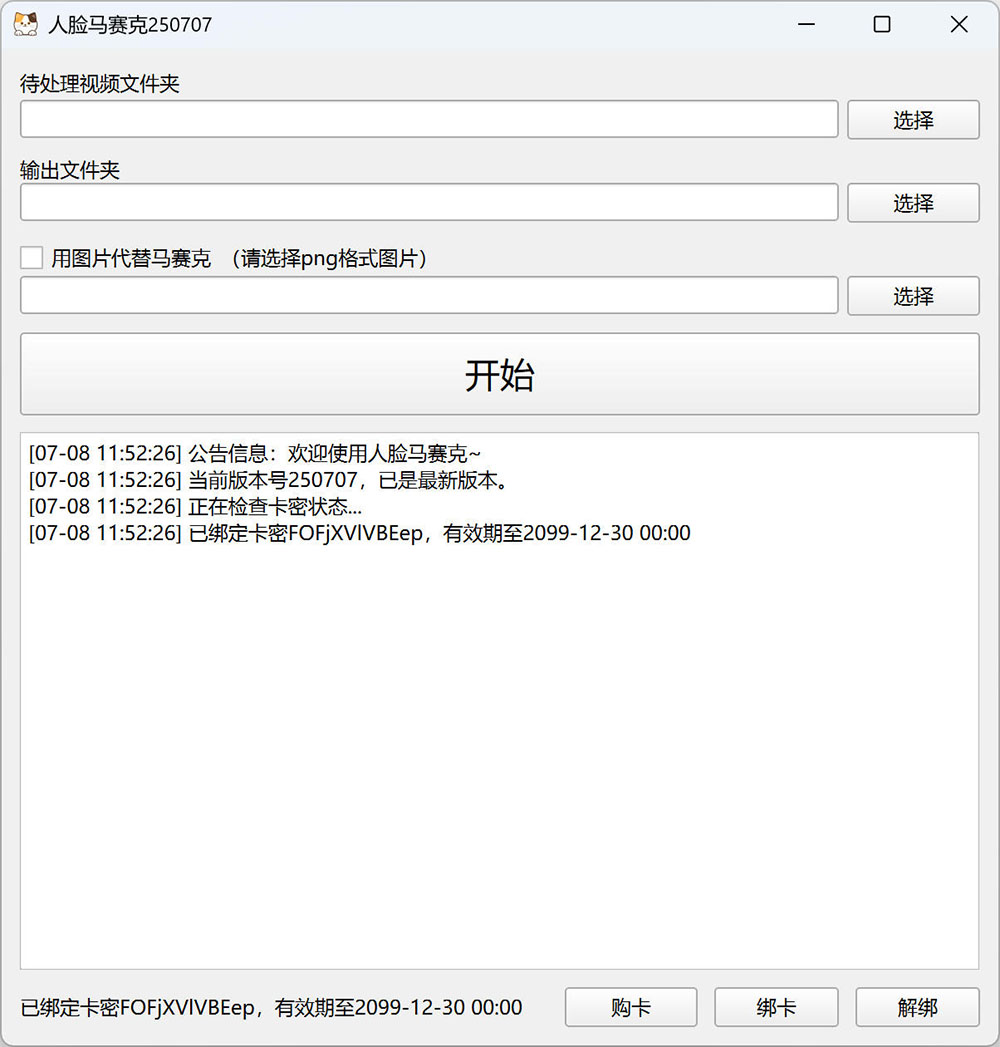The image size is (1000, 1047).
Task: Focus the 待处理视频文件夹 path field
Action: pos(429,119)
